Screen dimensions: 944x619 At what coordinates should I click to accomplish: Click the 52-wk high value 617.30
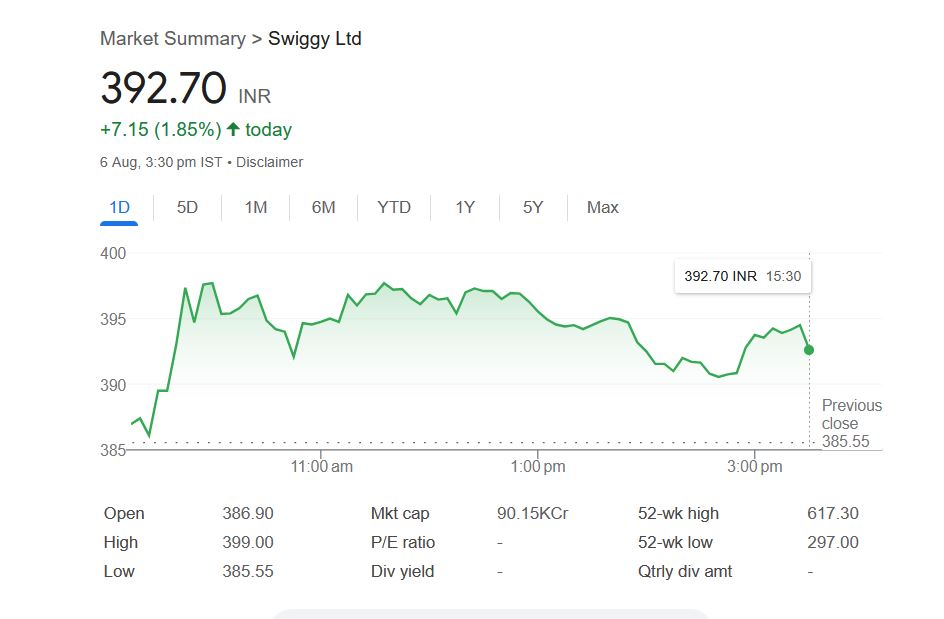click(x=832, y=514)
